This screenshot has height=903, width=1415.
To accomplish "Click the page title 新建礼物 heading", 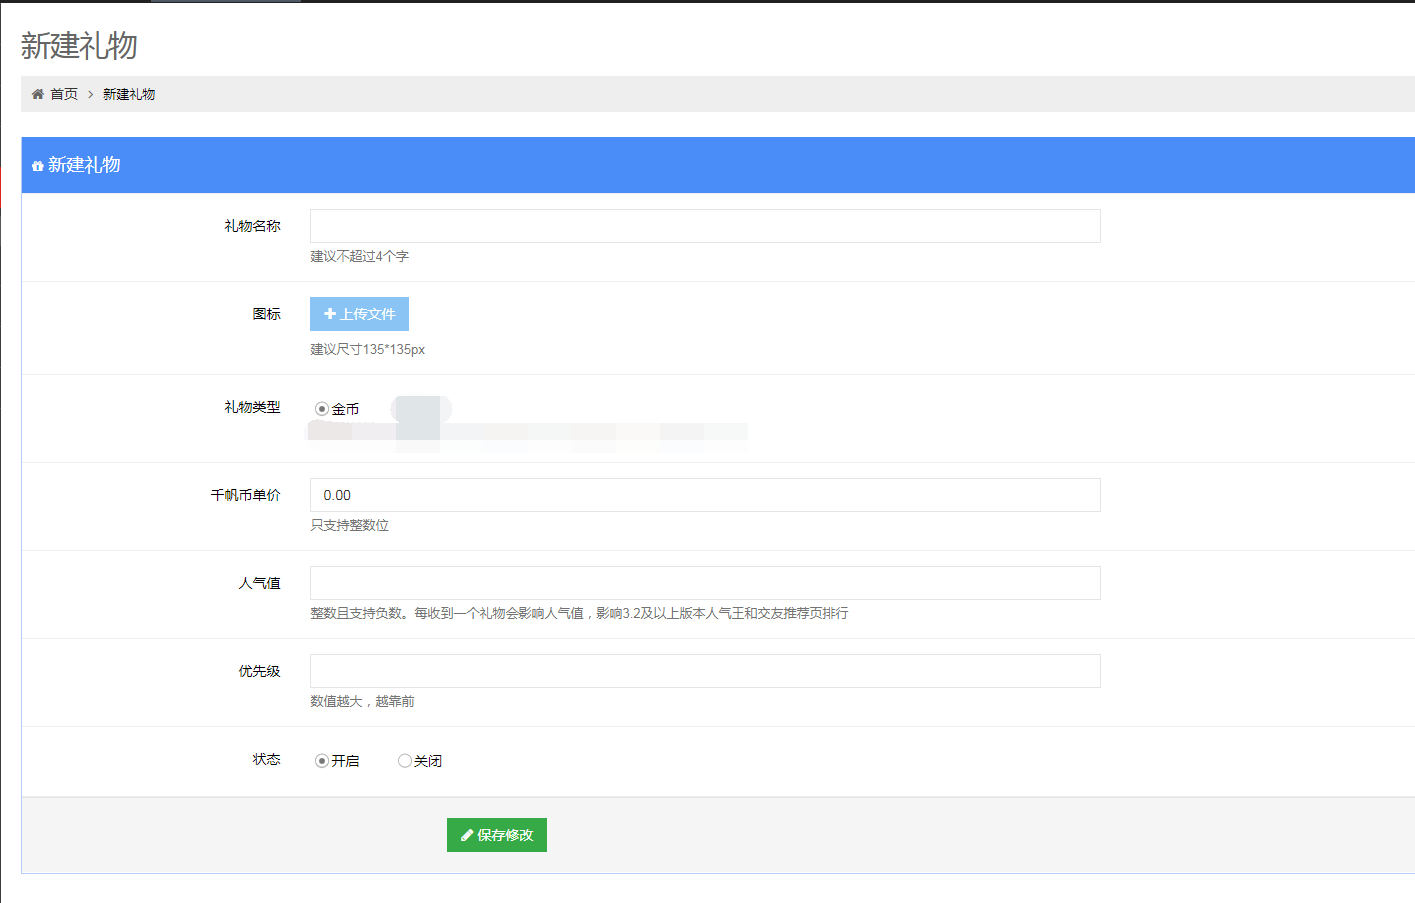I will (x=79, y=46).
